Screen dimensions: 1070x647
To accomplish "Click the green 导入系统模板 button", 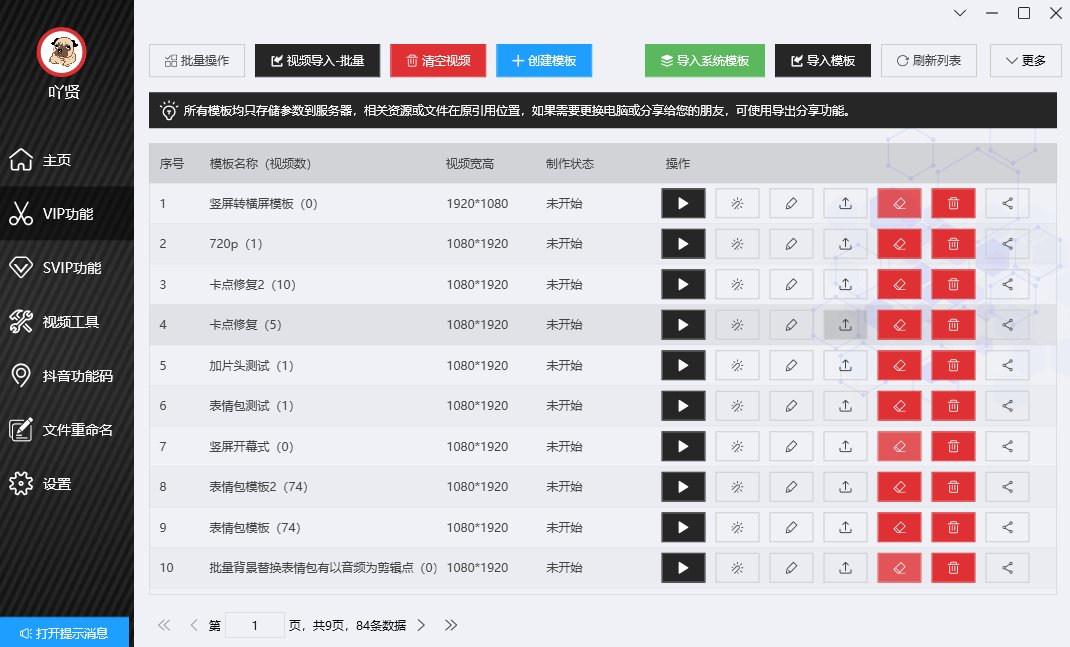I will tap(705, 61).
